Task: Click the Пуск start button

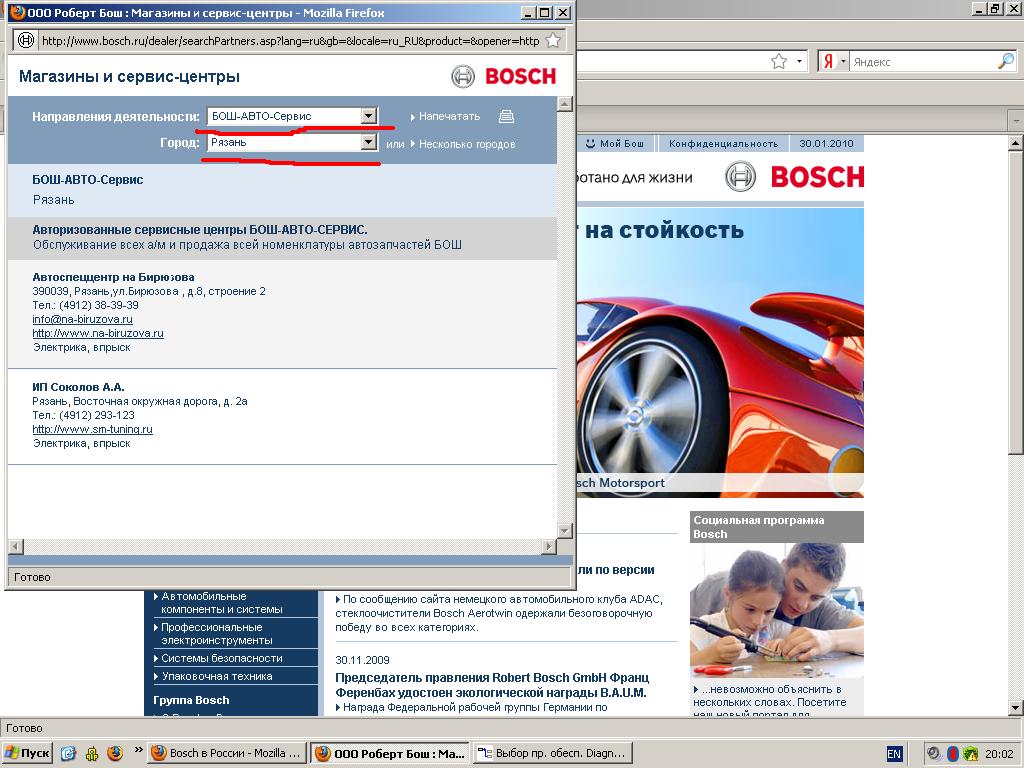Action: coord(28,753)
